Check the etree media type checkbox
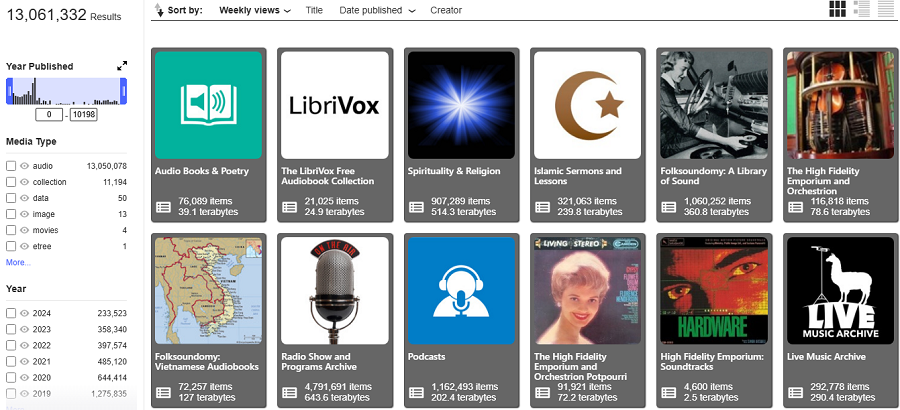900x410 pixels. [x=11, y=246]
